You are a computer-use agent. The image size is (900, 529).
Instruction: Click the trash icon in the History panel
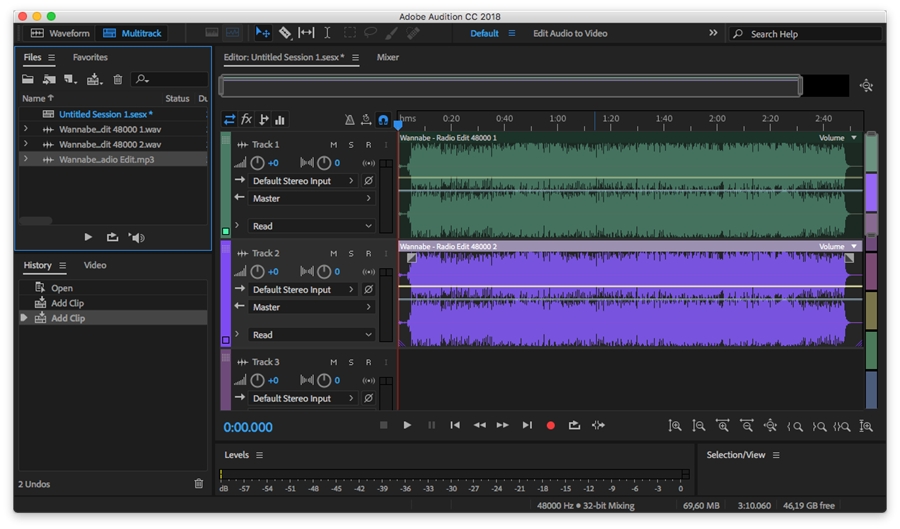pos(198,484)
